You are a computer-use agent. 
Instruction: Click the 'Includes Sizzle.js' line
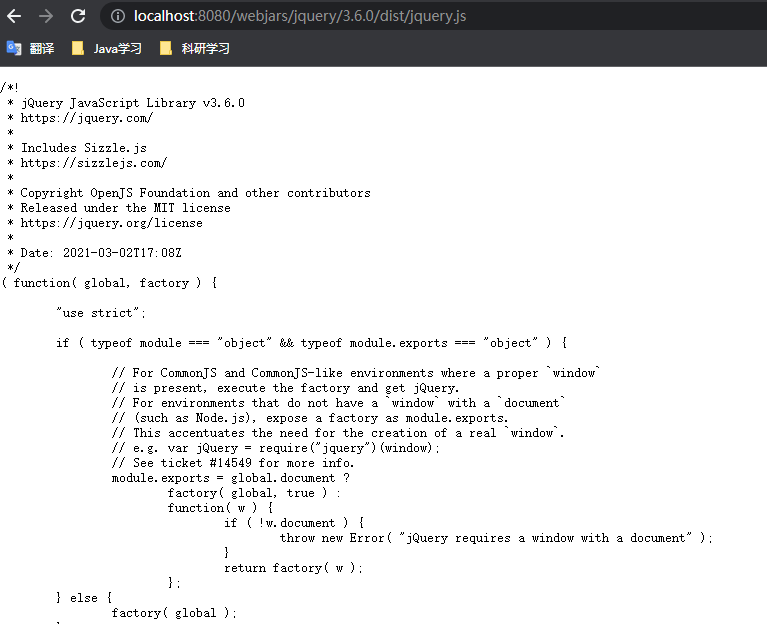point(84,148)
